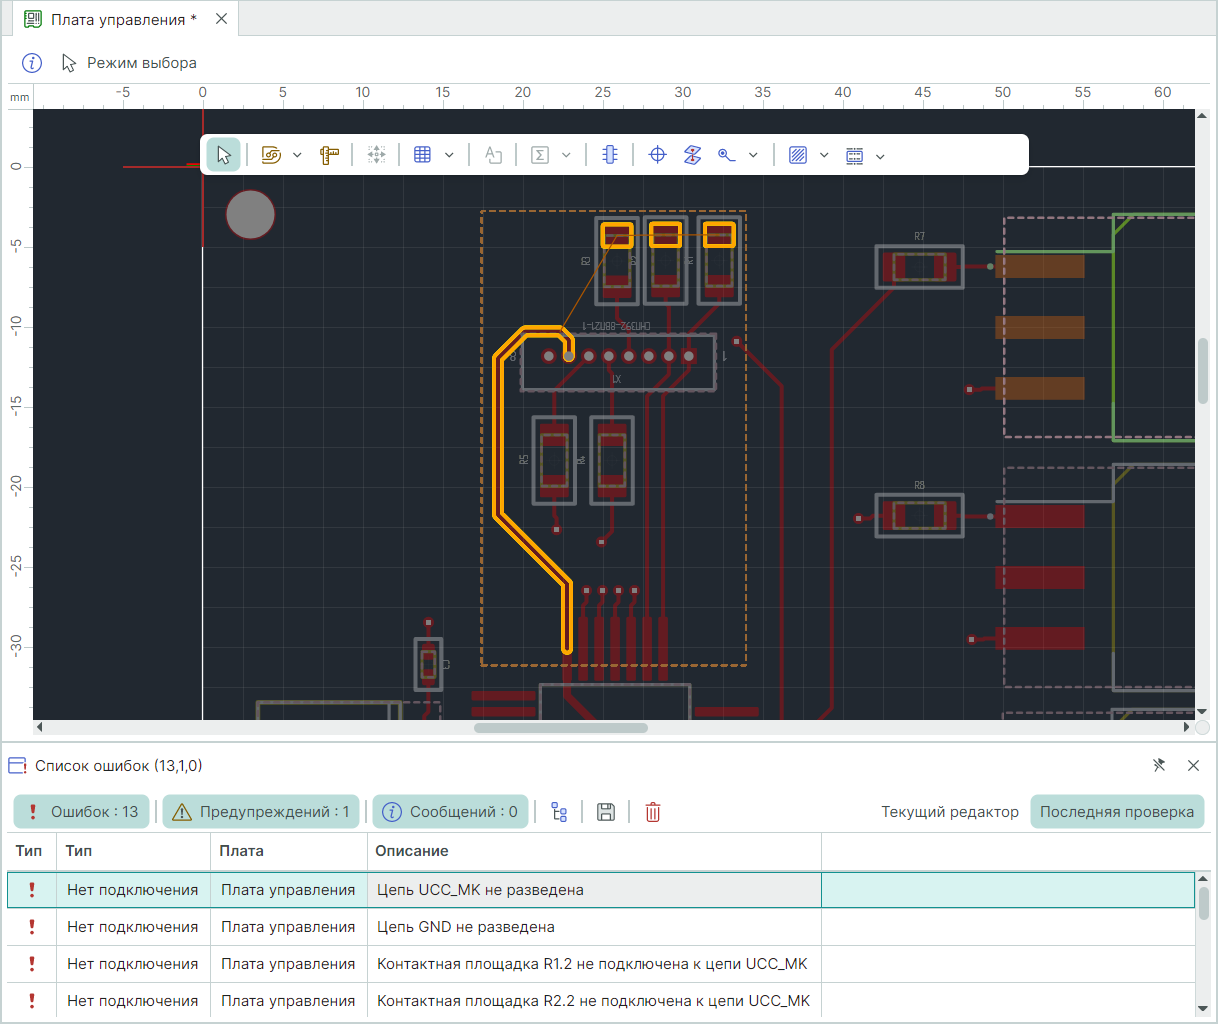Click the crosshair origin tool

[657, 155]
